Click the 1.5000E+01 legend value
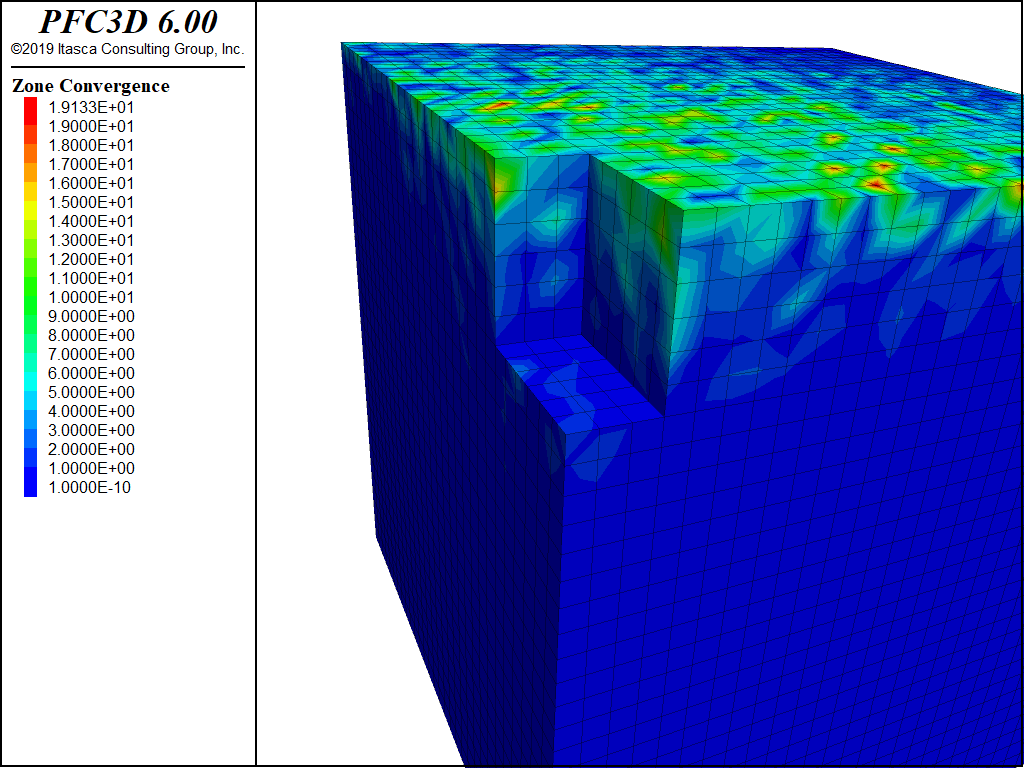 point(91,202)
